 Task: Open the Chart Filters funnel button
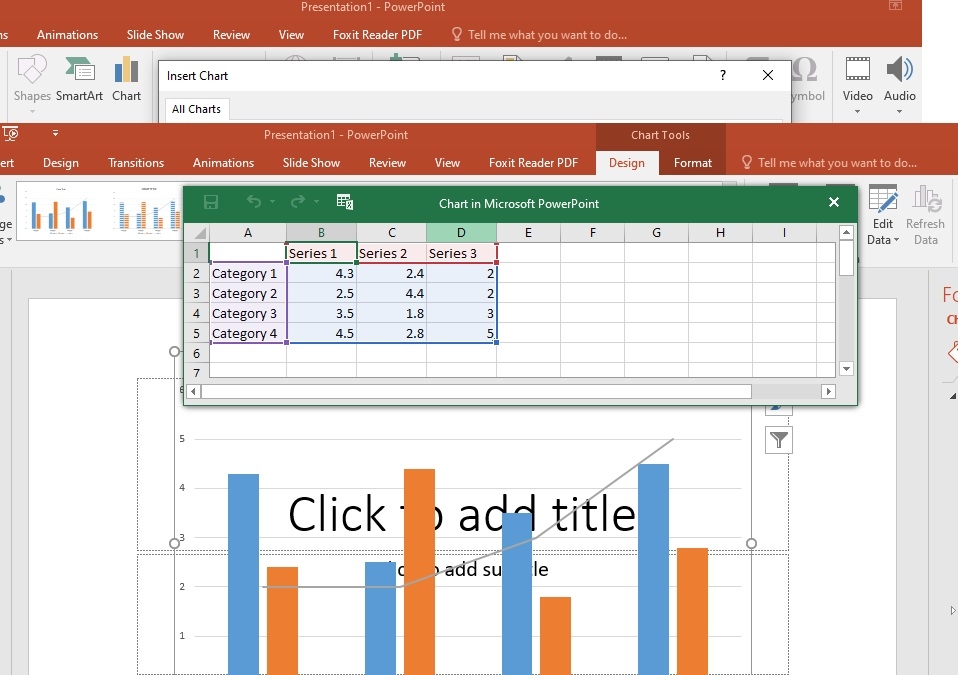point(779,440)
